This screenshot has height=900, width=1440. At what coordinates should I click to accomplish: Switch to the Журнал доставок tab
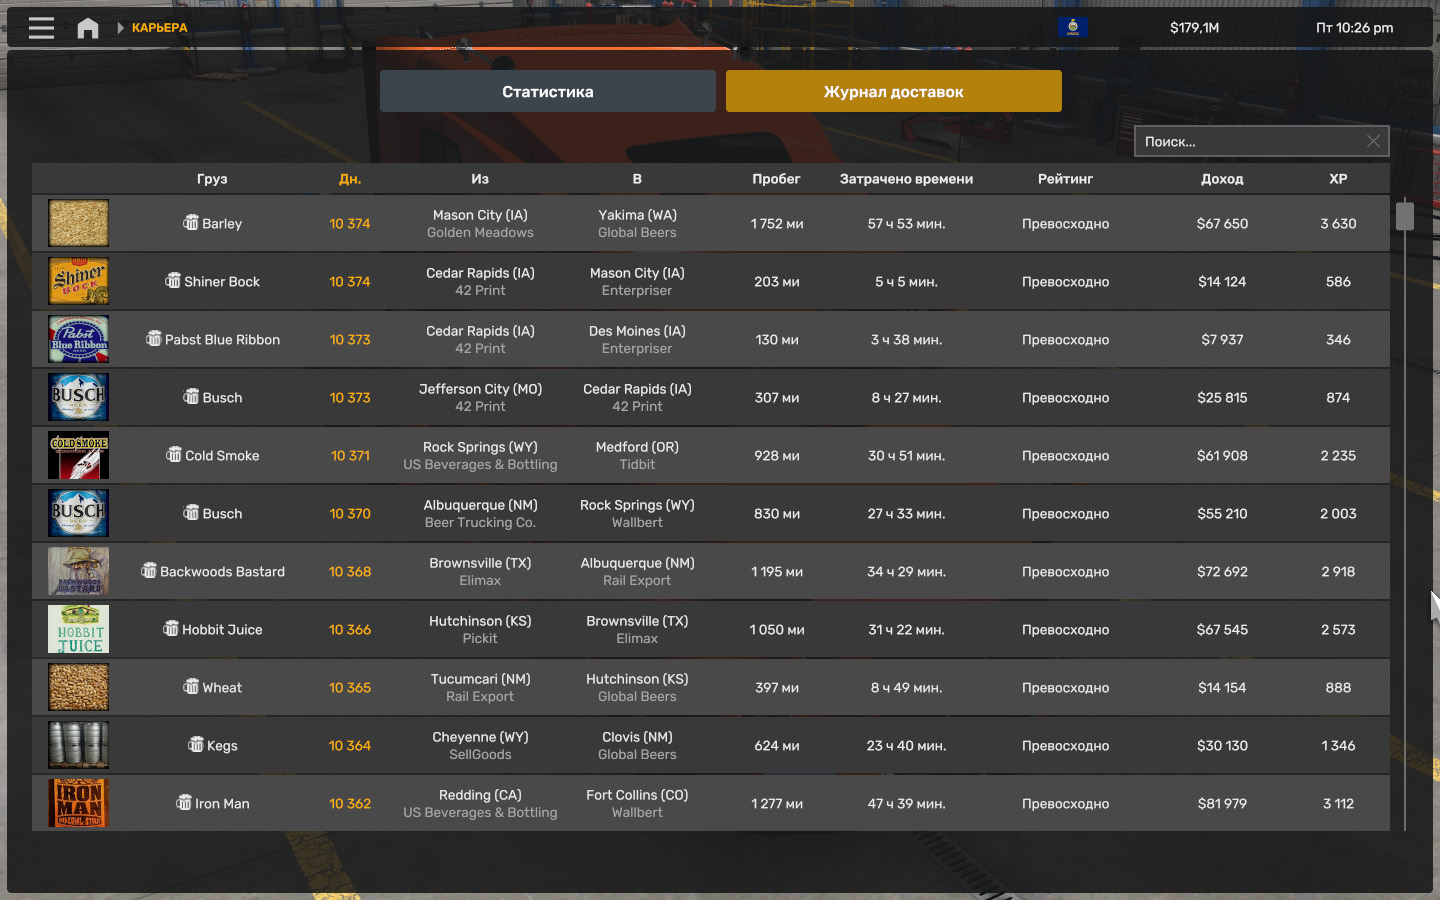(x=894, y=91)
